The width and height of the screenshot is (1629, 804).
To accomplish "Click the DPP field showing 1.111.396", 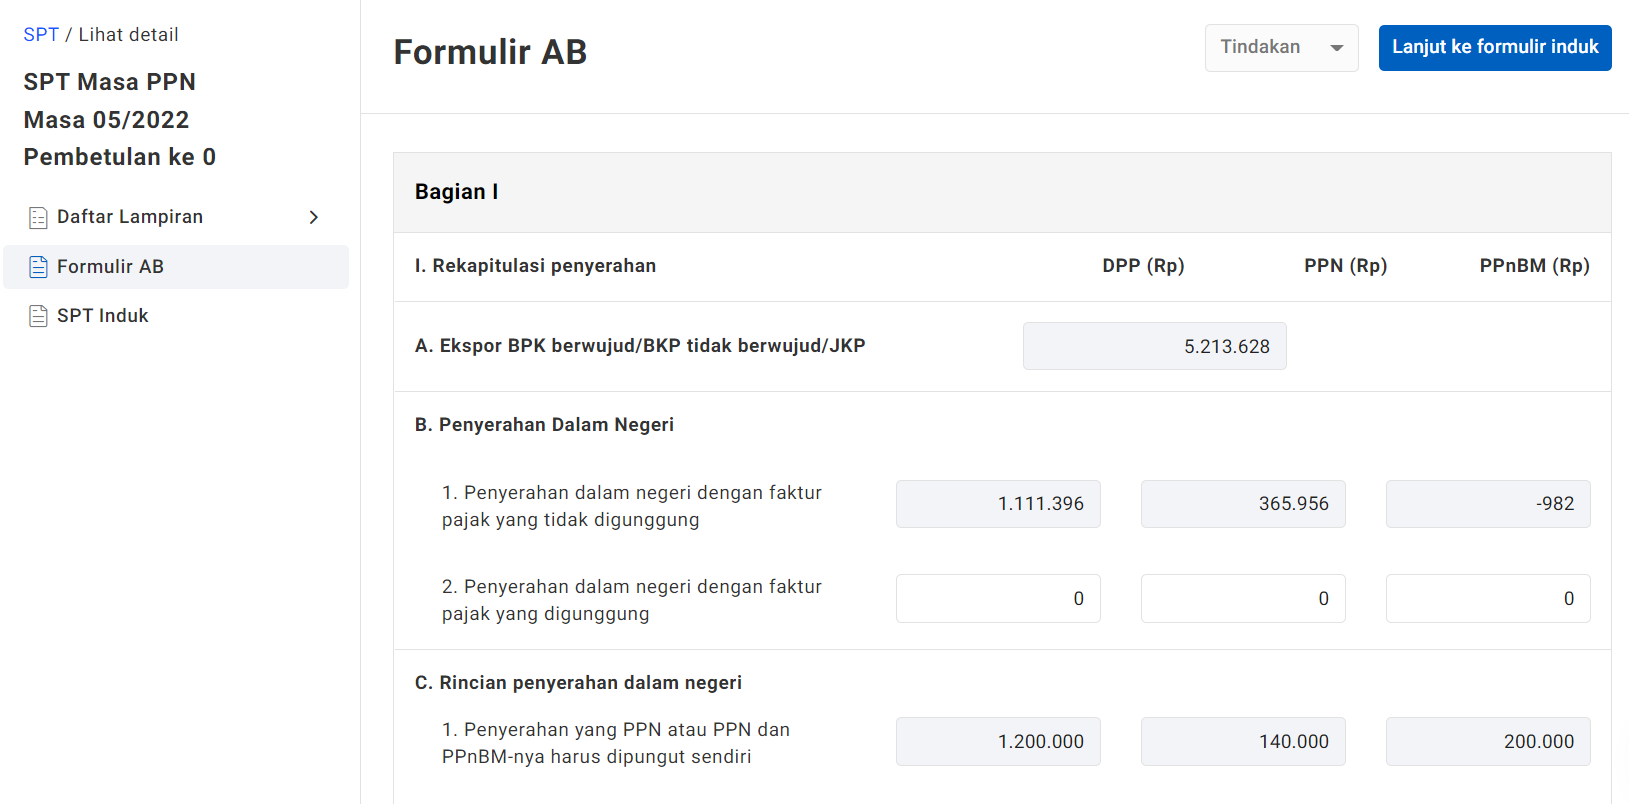I will coord(998,504).
